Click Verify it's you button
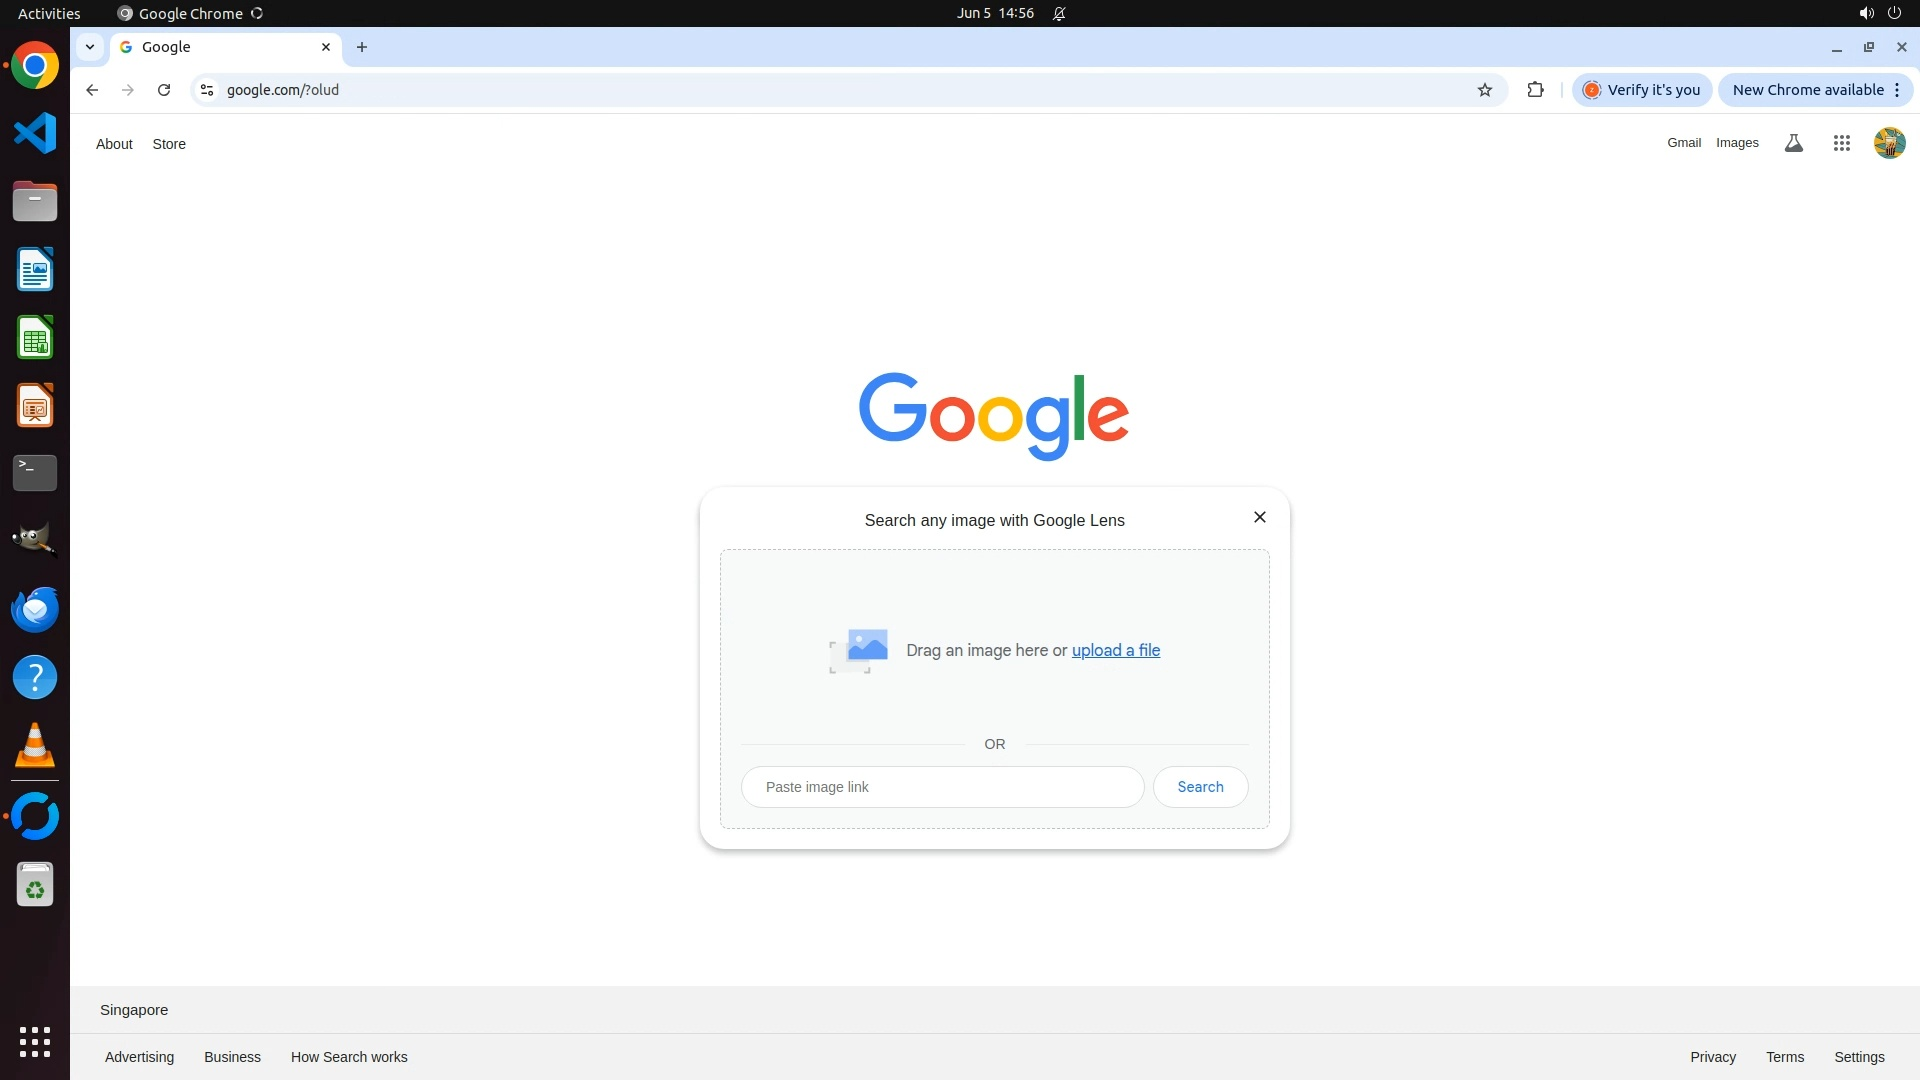Screen dimensions: 1920x1080 [1642, 90]
